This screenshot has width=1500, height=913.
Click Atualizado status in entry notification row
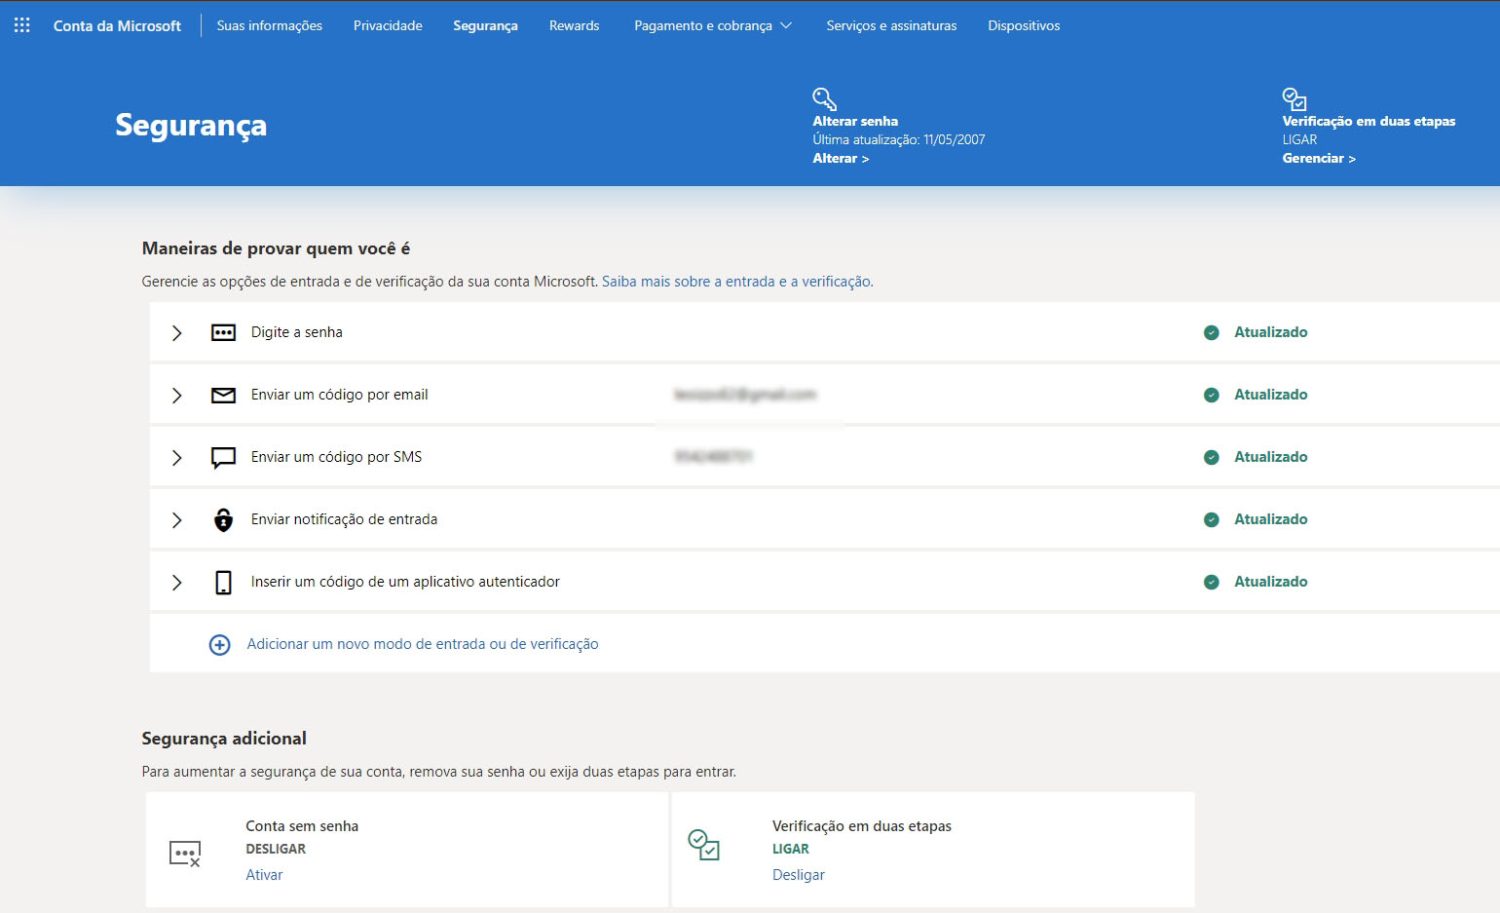click(x=1271, y=519)
